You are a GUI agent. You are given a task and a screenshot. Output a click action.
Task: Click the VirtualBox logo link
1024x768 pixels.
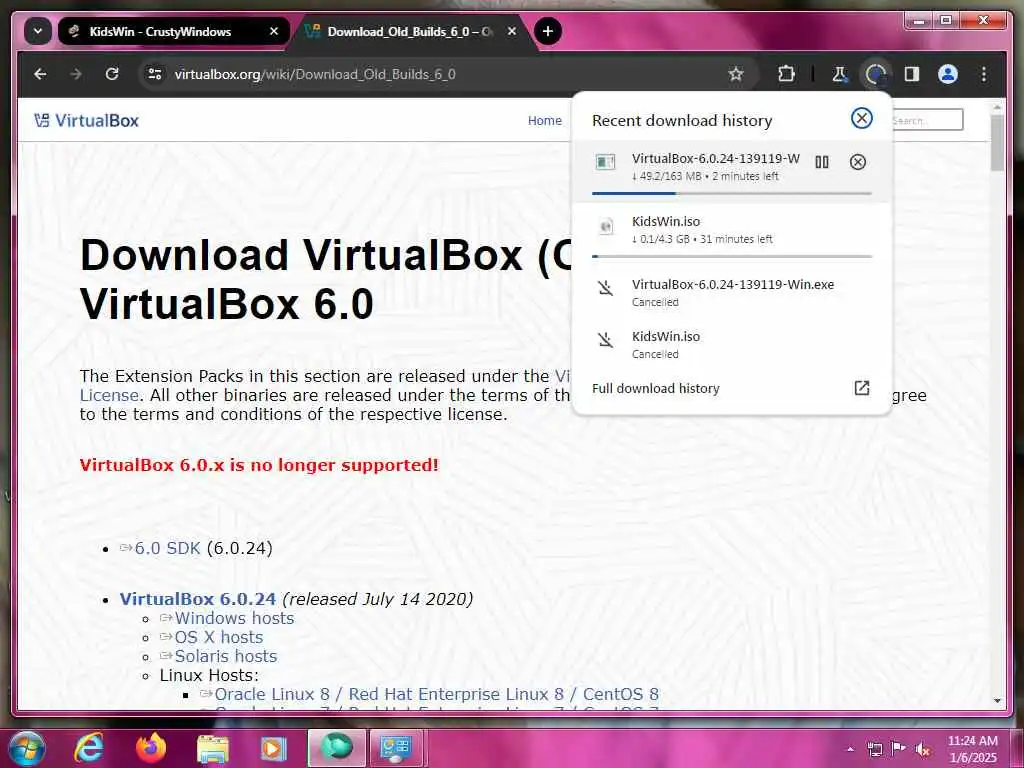(x=86, y=120)
